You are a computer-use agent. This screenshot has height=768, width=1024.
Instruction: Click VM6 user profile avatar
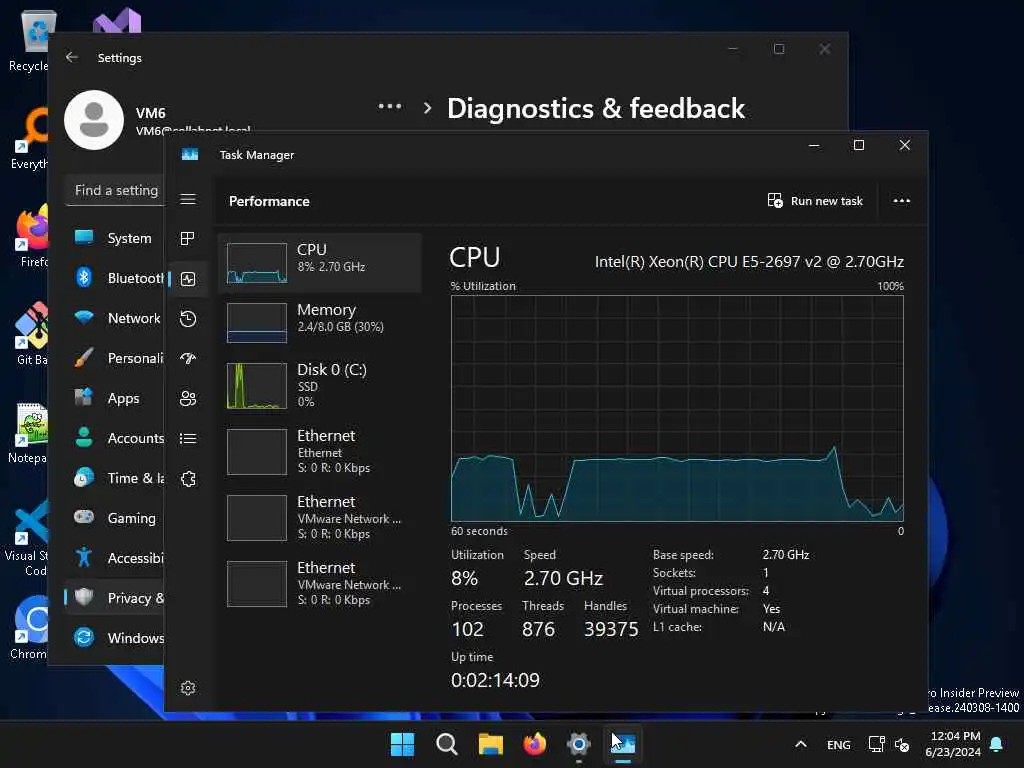94,120
